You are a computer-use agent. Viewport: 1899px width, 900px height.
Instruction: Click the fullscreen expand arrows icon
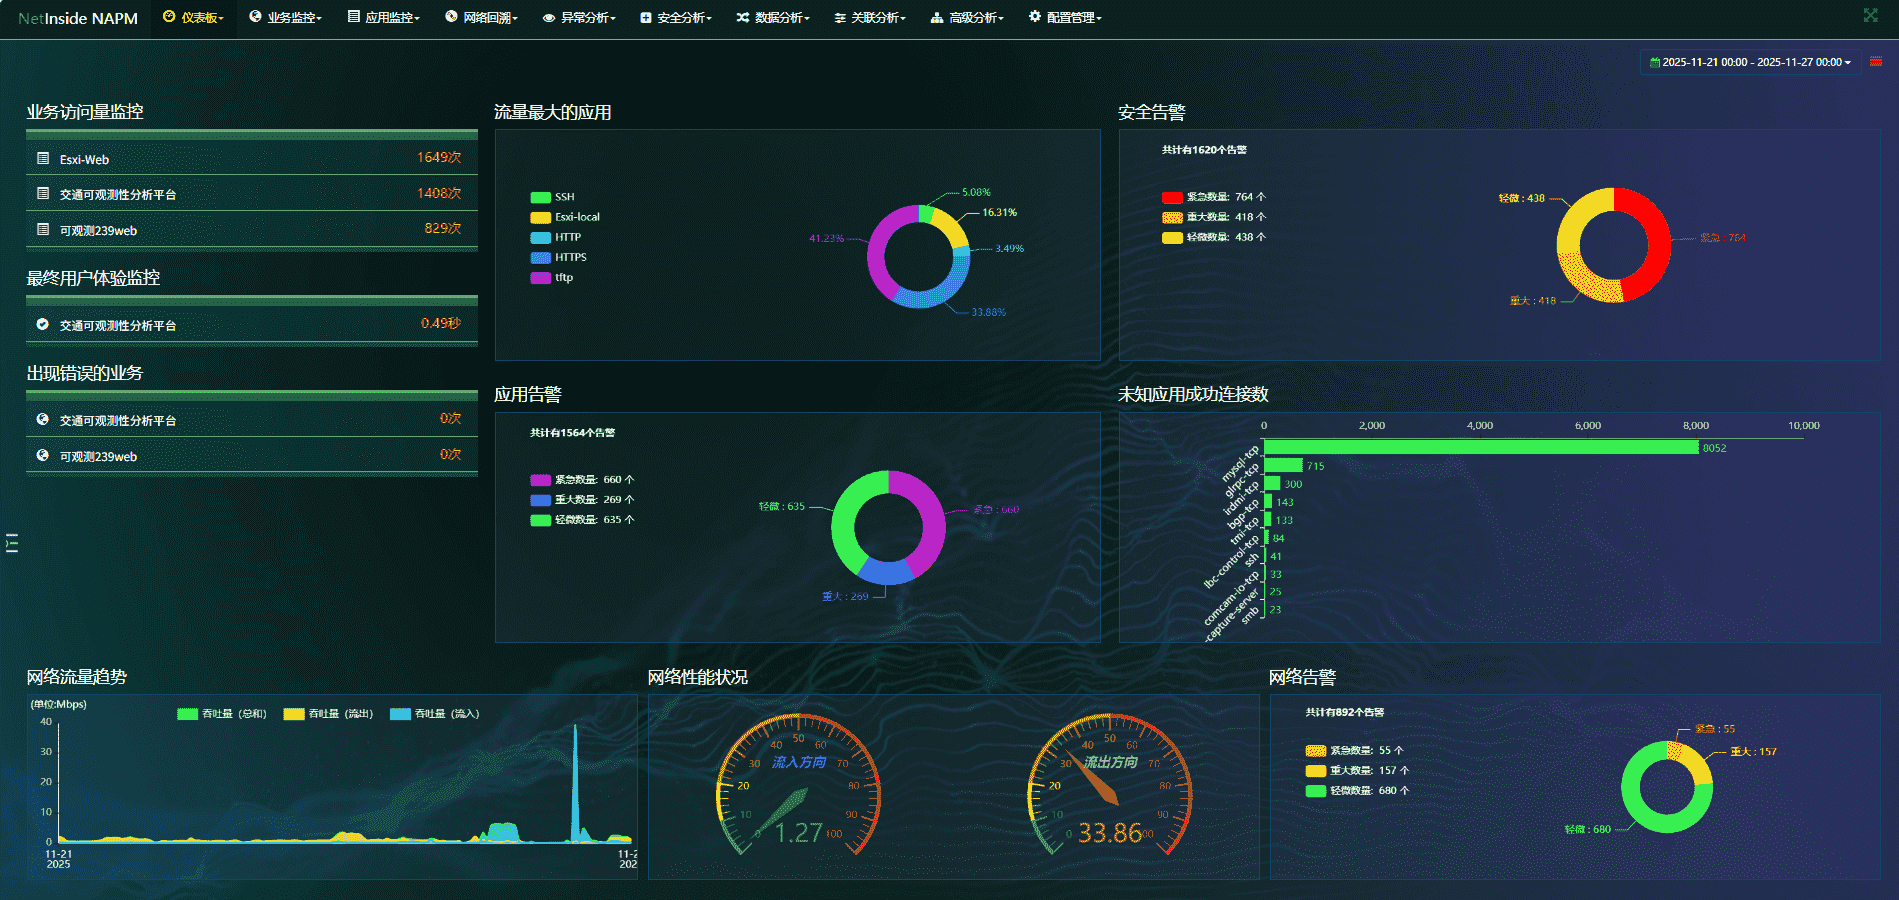coord(1870,15)
